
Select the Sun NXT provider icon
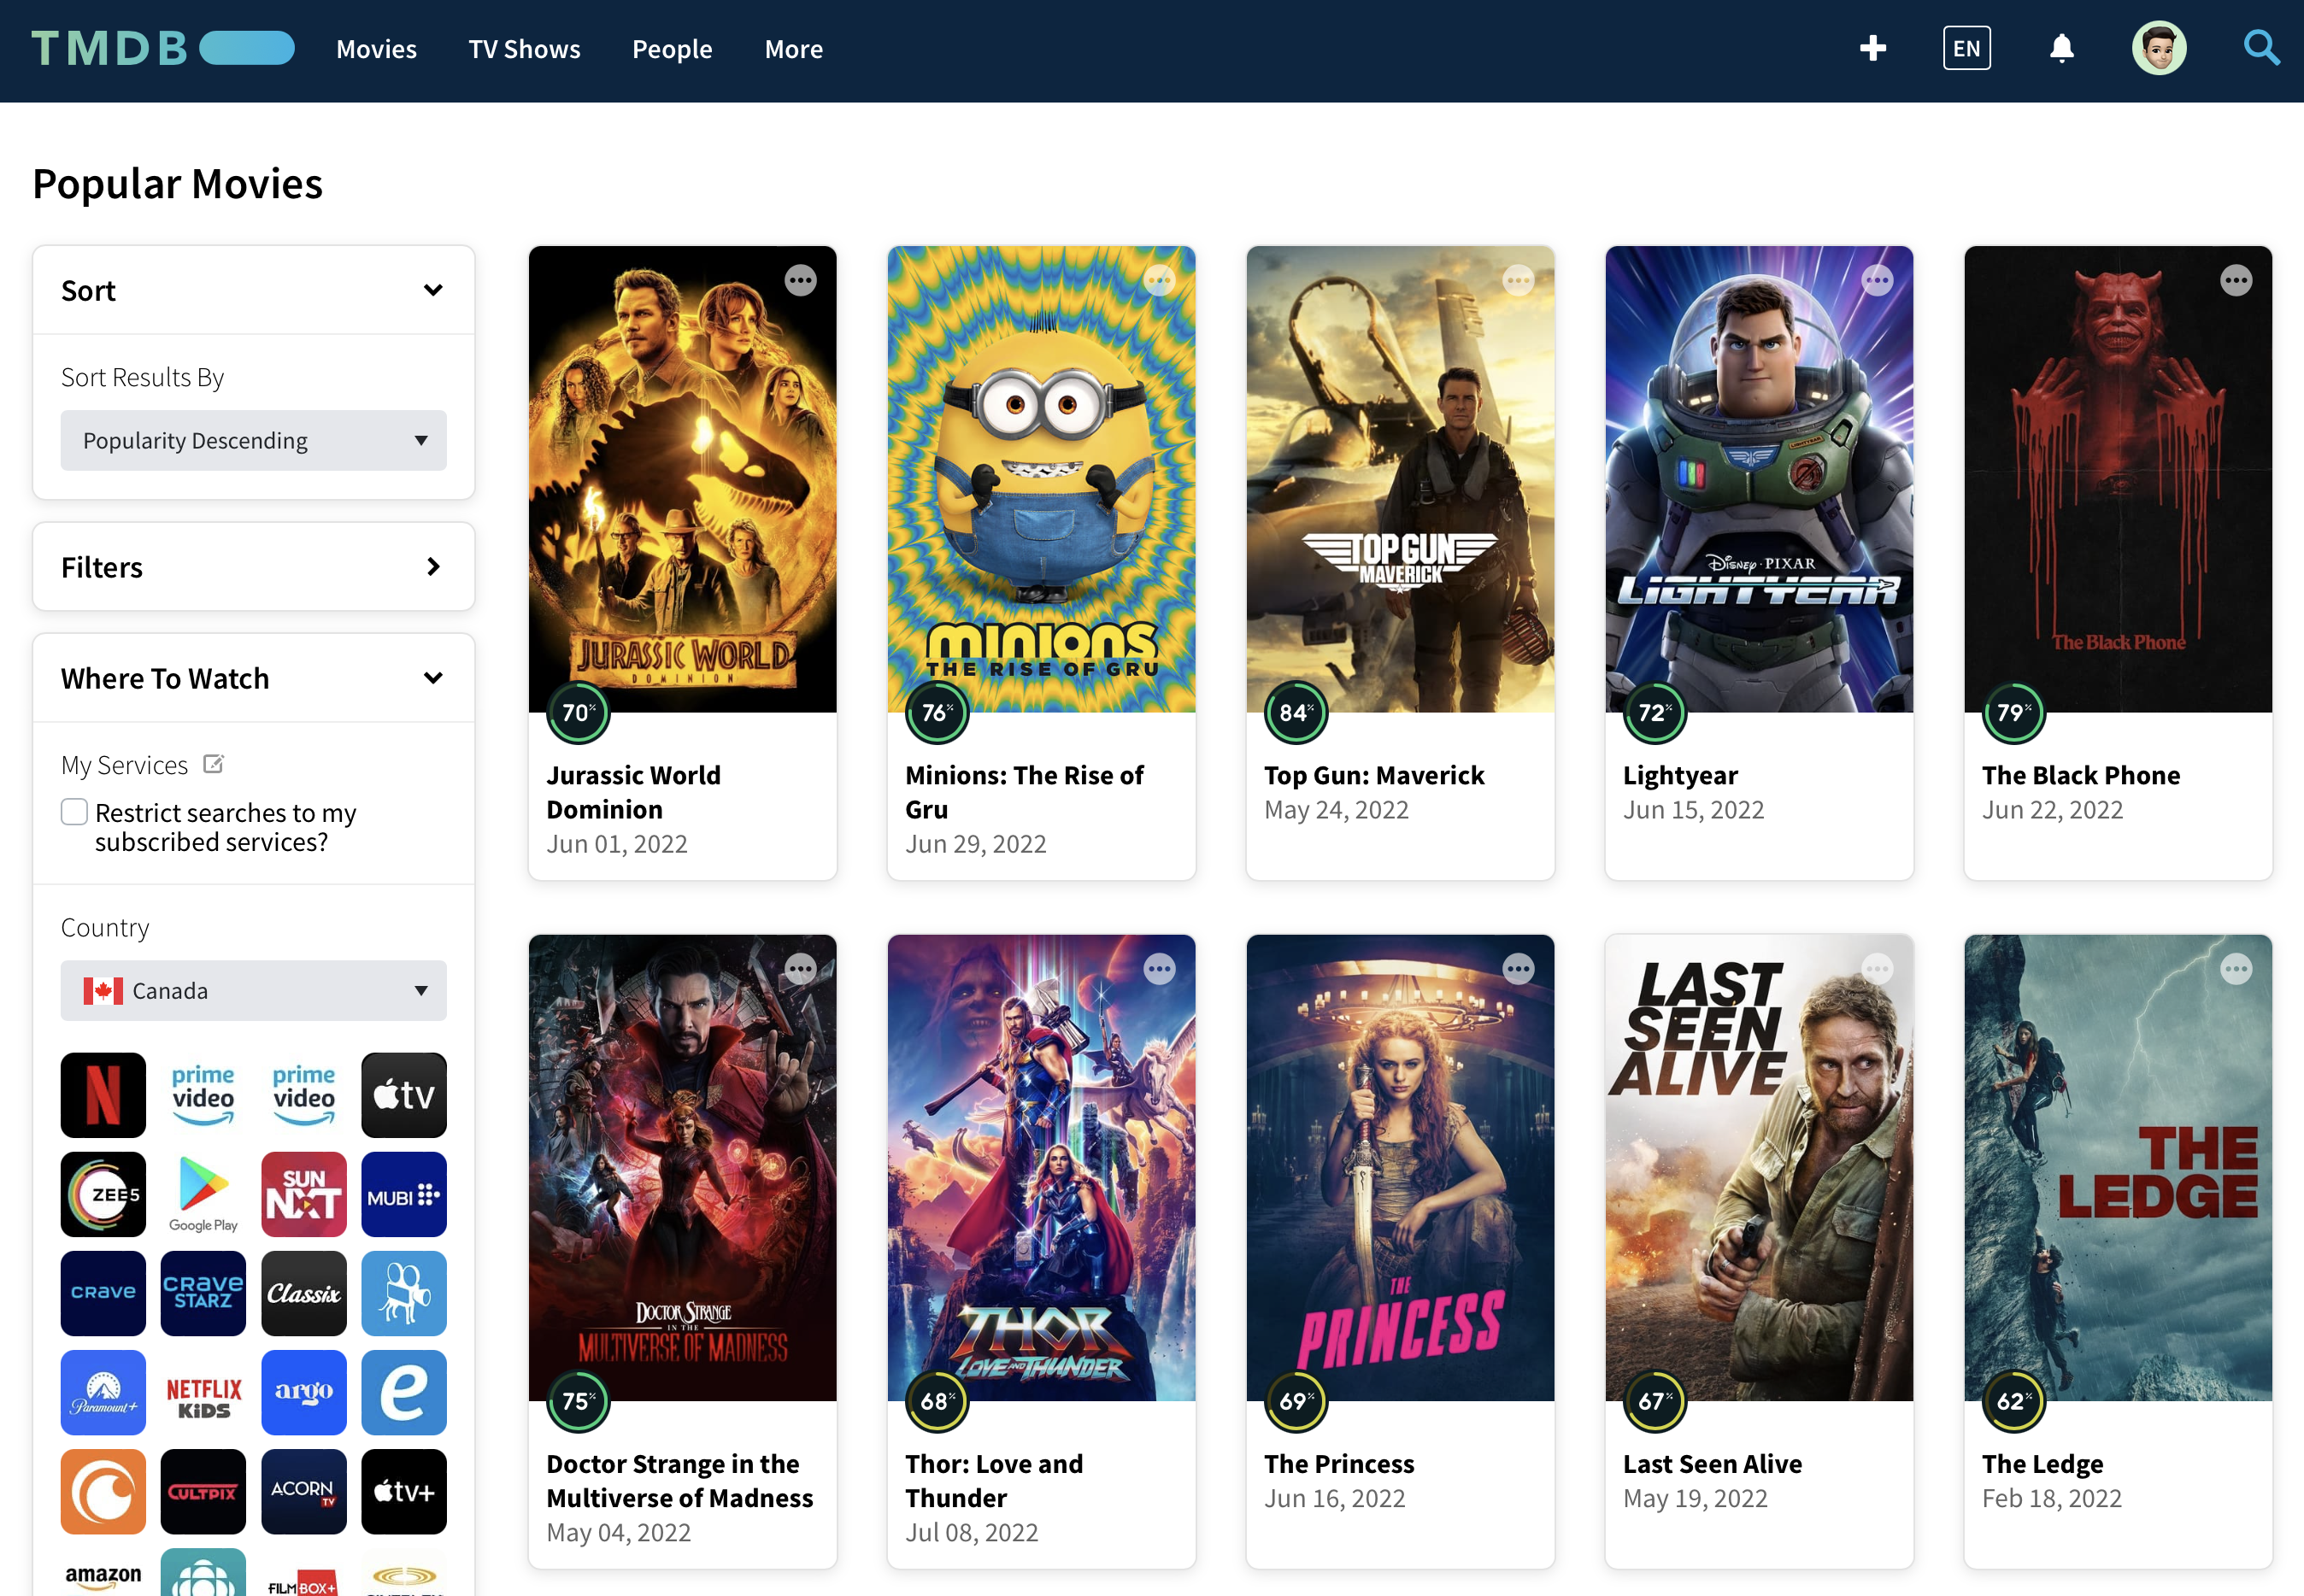[x=303, y=1193]
